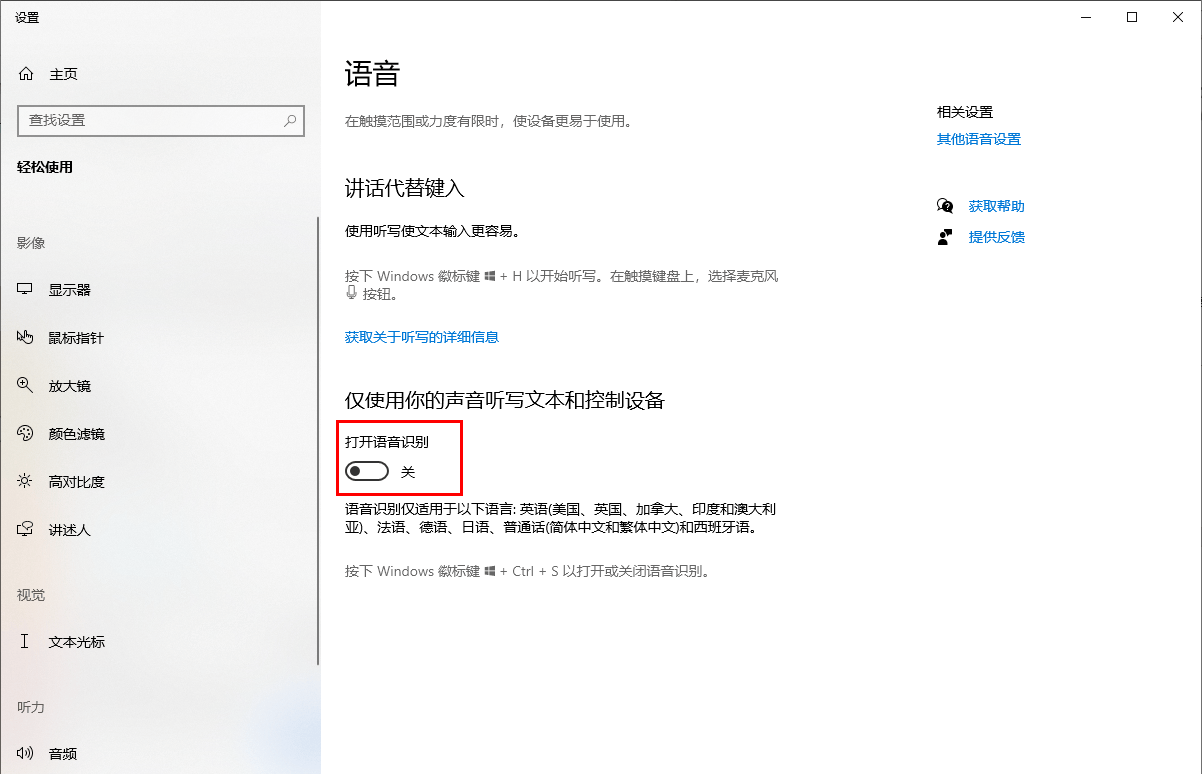Click the 讲话代替键入 heading
This screenshot has height=774, width=1202.
point(405,189)
